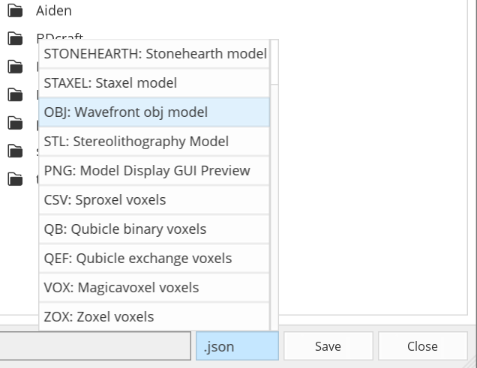477x368 pixels.
Task: Select QB: Qubicle binary voxels
Action: [x=154, y=229]
